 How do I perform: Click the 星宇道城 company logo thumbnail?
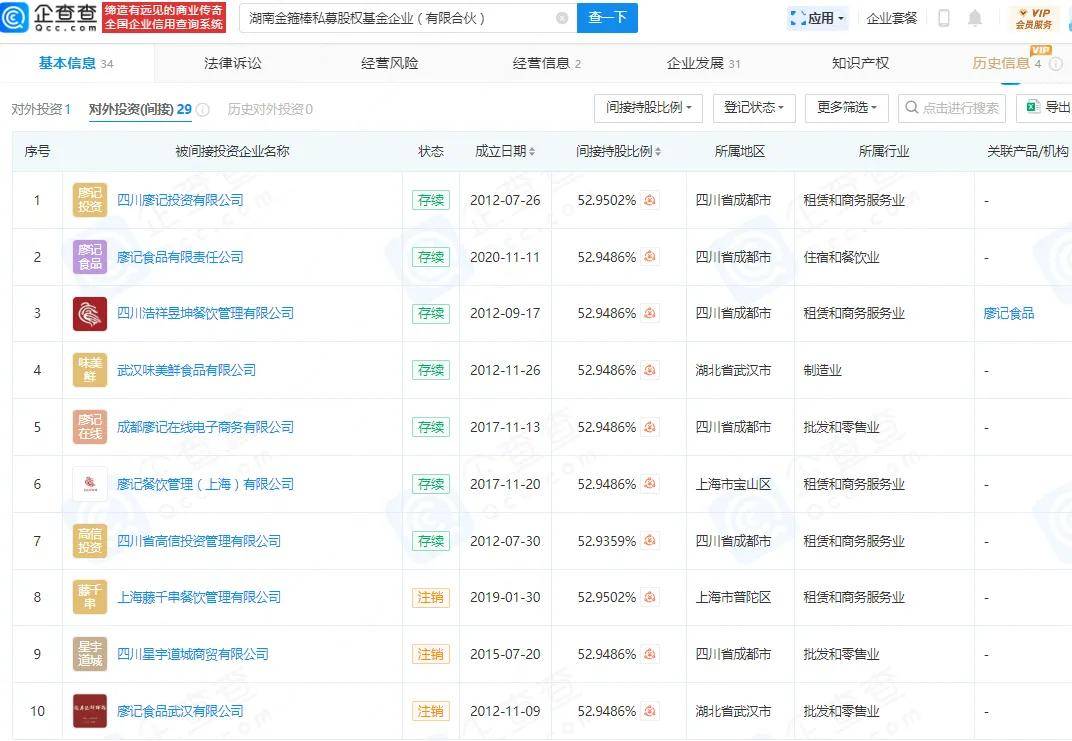coord(90,654)
